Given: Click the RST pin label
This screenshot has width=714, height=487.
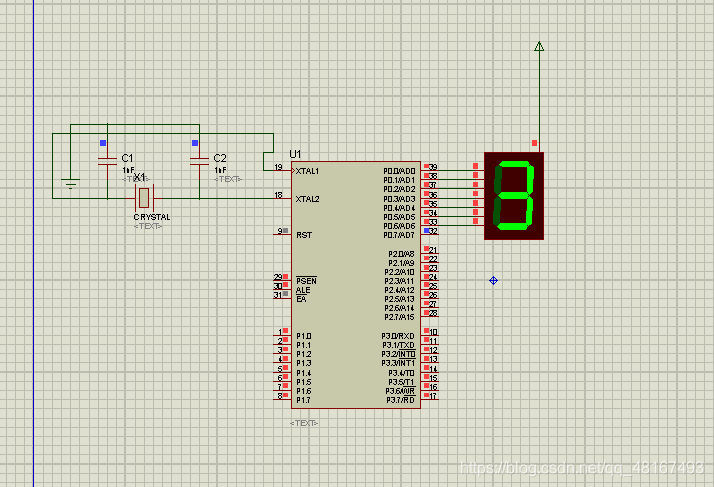Looking at the screenshot, I should tap(304, 235).
